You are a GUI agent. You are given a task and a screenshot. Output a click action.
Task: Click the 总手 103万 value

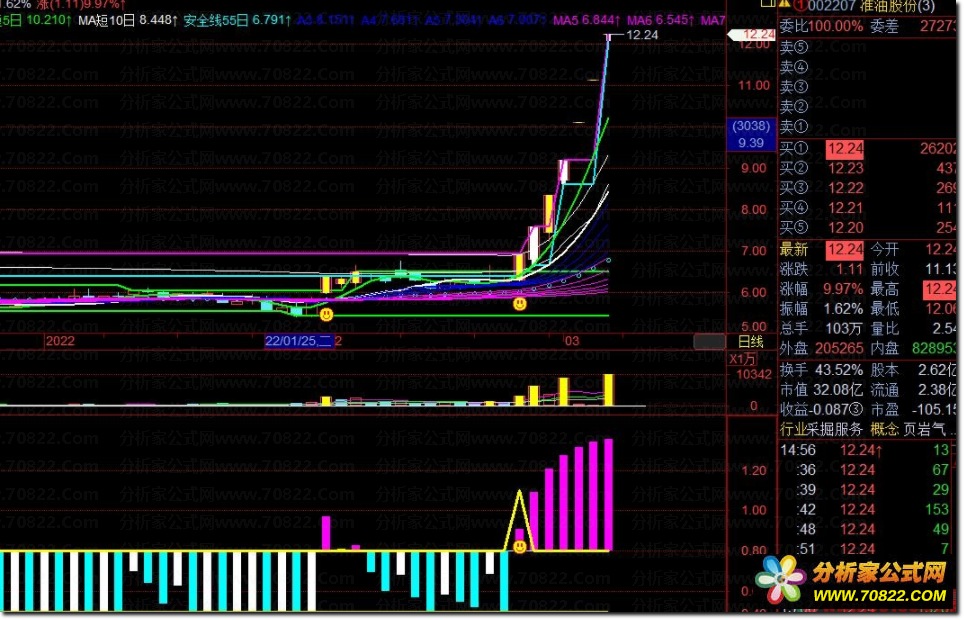pyautogui.click(x=844, y=328)
